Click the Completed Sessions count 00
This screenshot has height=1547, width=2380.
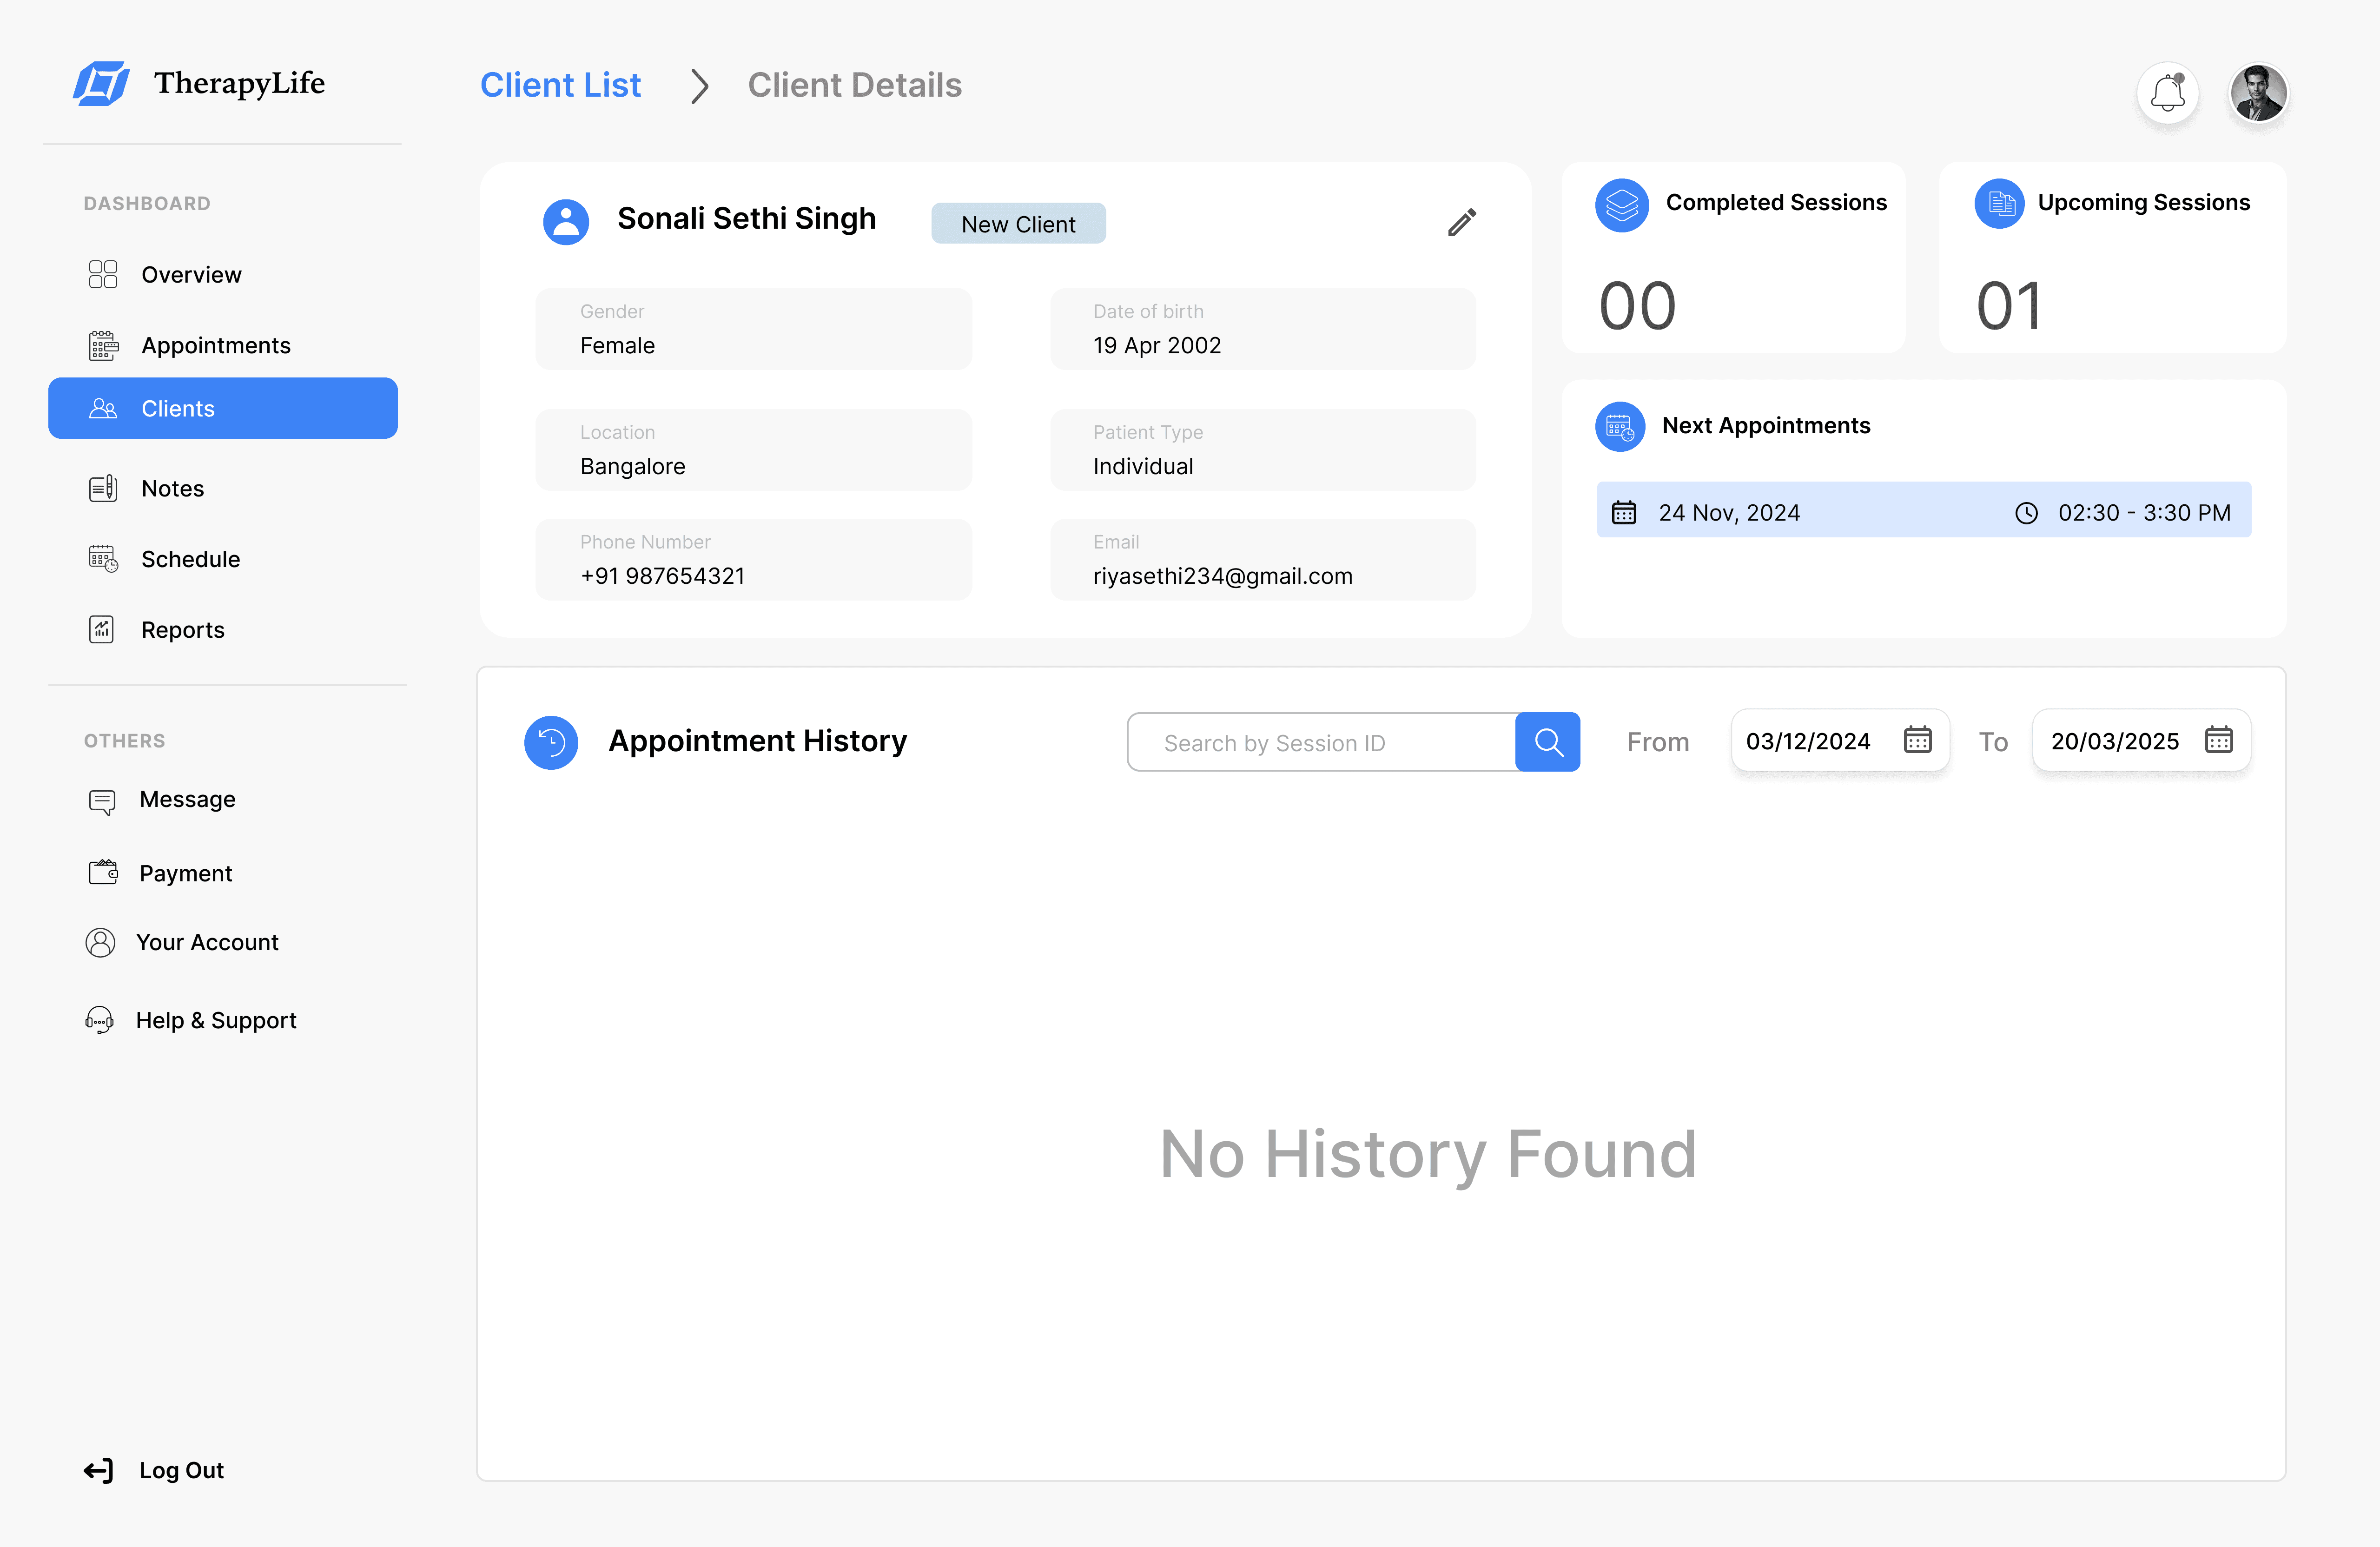[x=1637, y=306]
